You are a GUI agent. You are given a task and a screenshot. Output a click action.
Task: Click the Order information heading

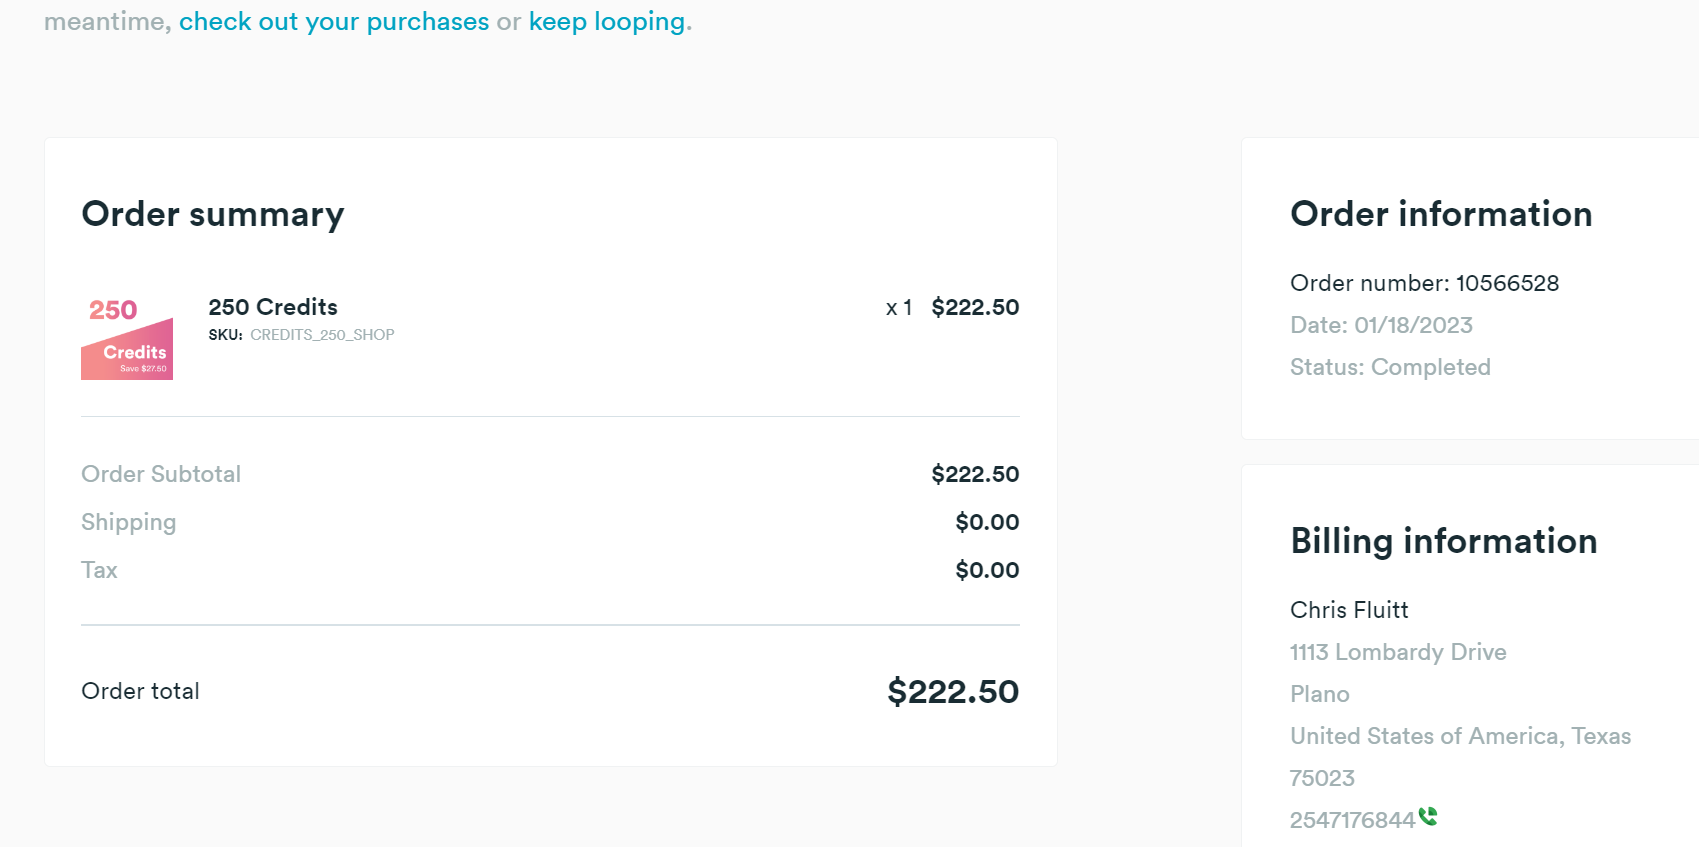click(x=1441, y=214)
